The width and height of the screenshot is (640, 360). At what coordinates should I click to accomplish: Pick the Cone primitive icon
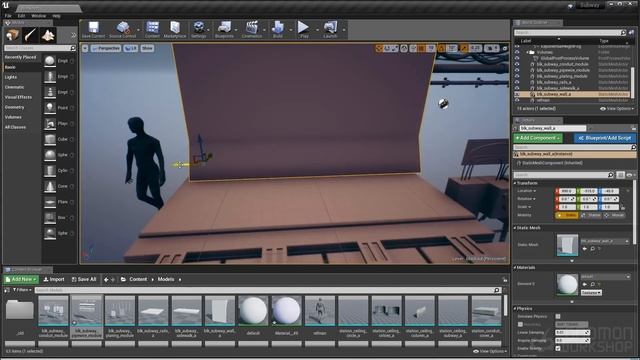point(50,186)
